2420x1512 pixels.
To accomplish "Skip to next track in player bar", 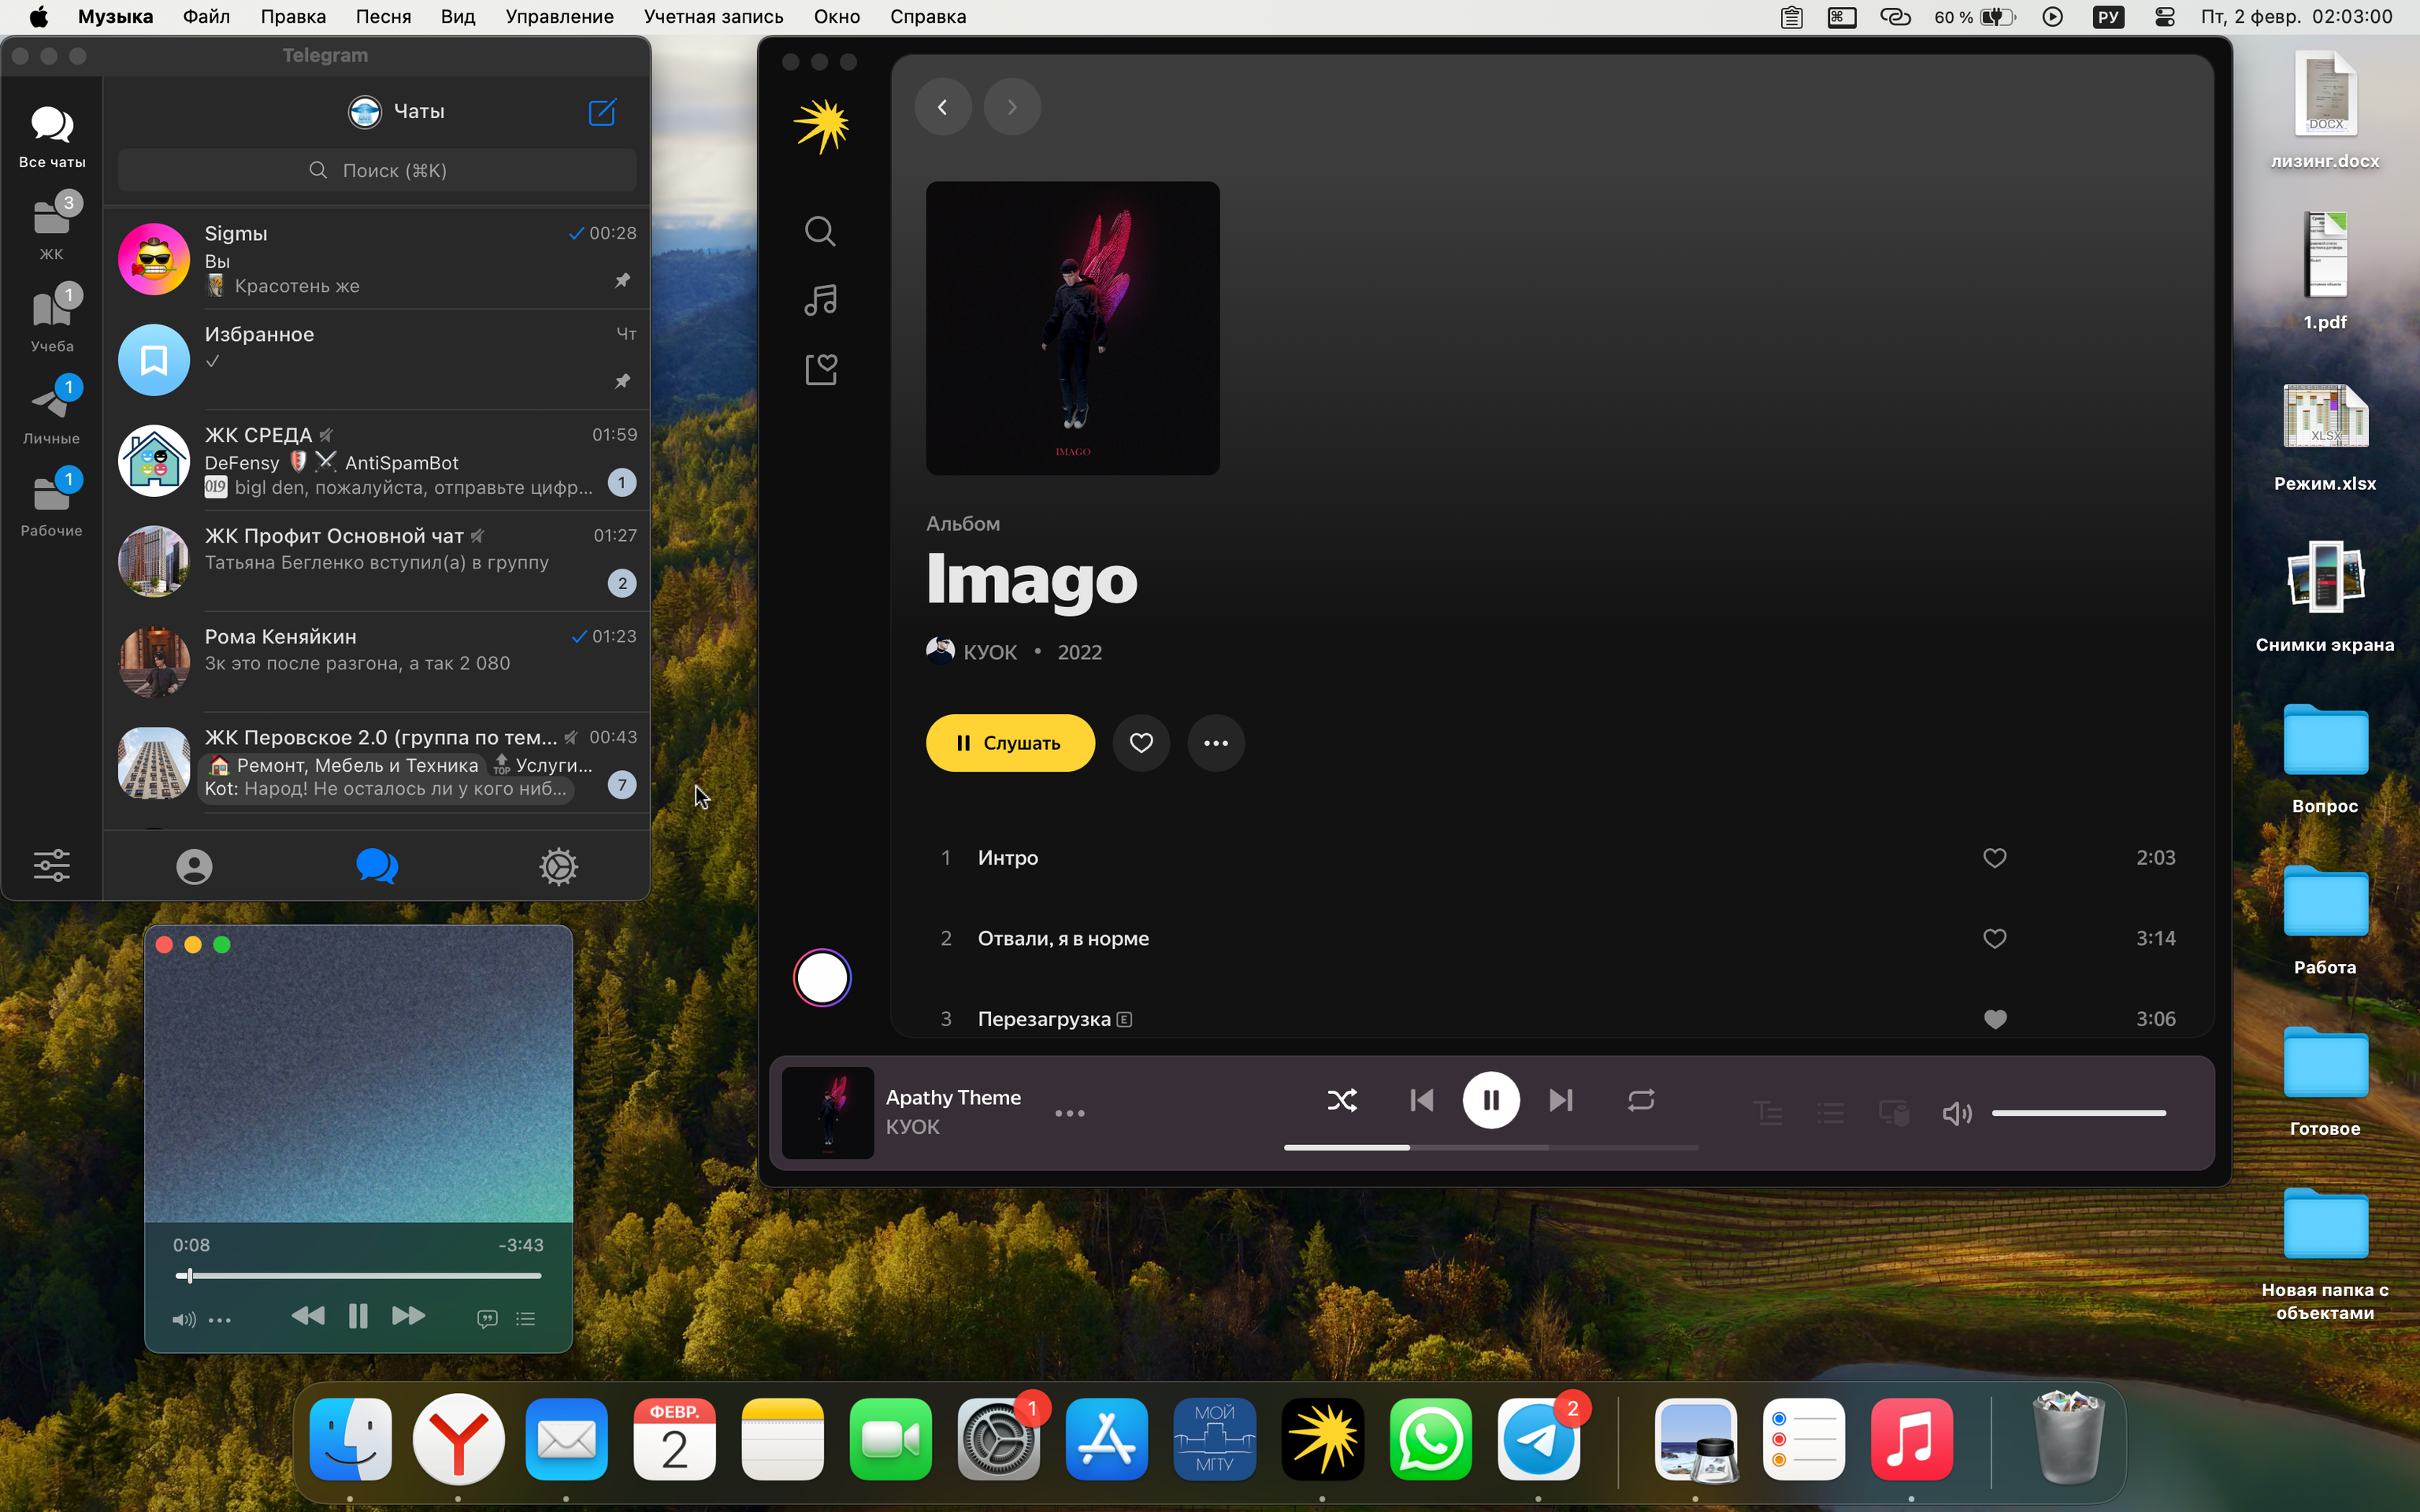I will click(x=1560, y=1100).
